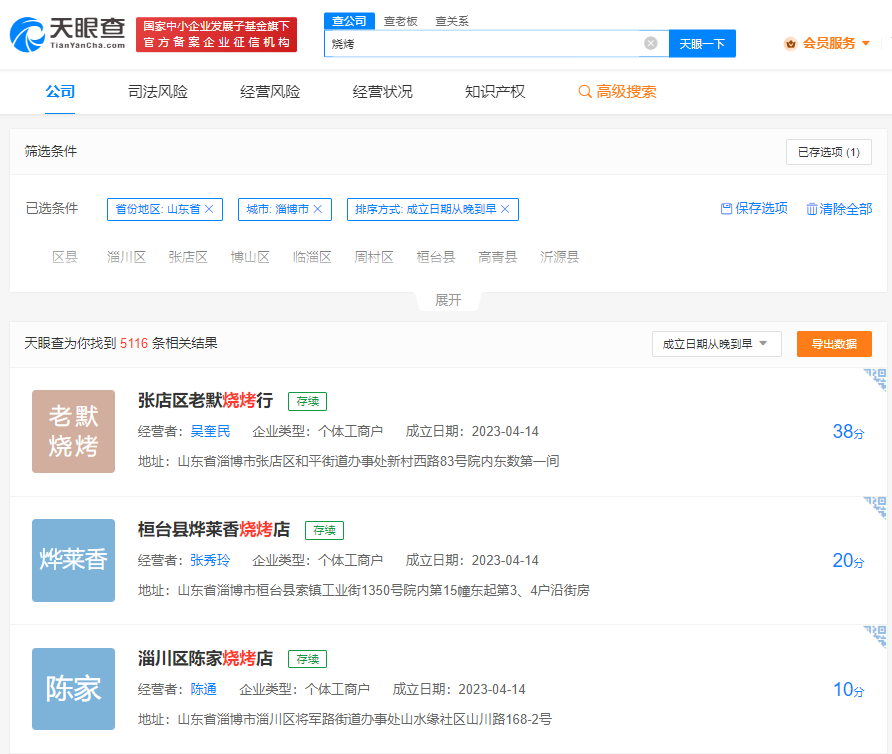The height and width of the screenshot is (754, 892).
Task: Open QR code for 淄川区陈家烧烤店
Action: click(876, 636)
